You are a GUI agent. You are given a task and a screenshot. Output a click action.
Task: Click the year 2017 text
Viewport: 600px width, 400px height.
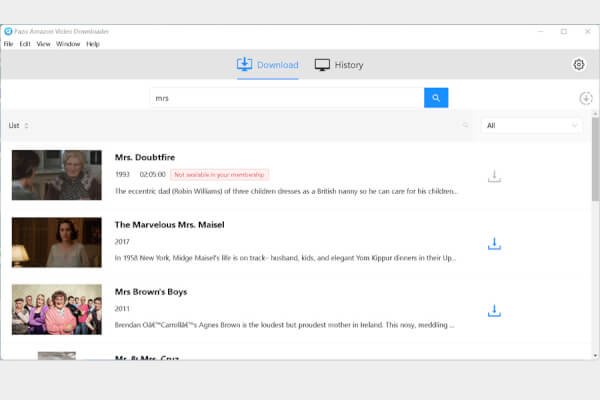click(122, 242)
